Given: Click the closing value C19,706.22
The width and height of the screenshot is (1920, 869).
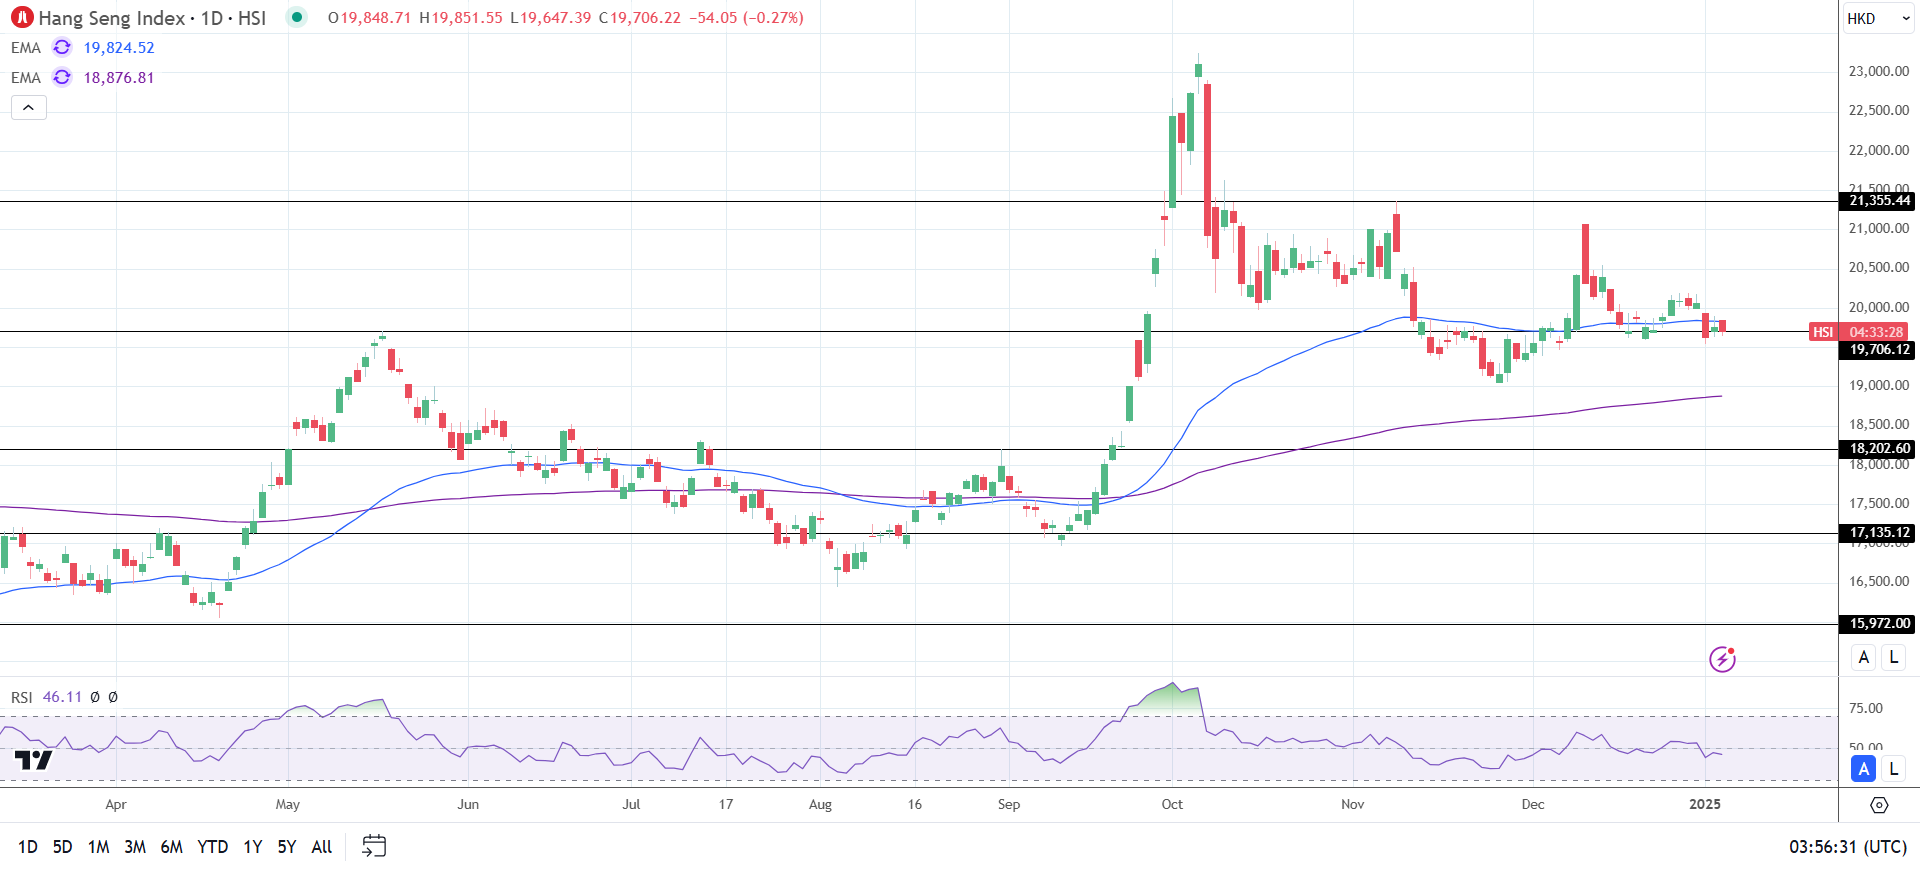Looking at the screenshot, I should coord(640,18).
